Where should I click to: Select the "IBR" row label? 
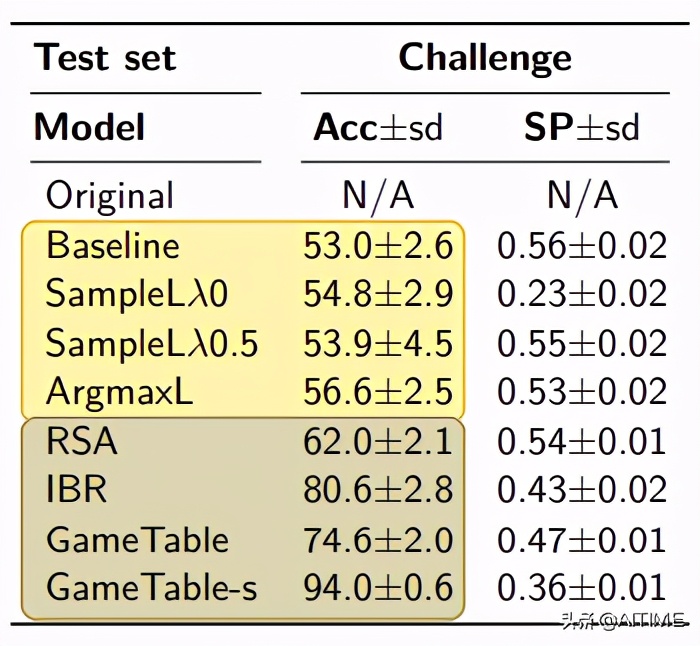(x=76, y=490)
